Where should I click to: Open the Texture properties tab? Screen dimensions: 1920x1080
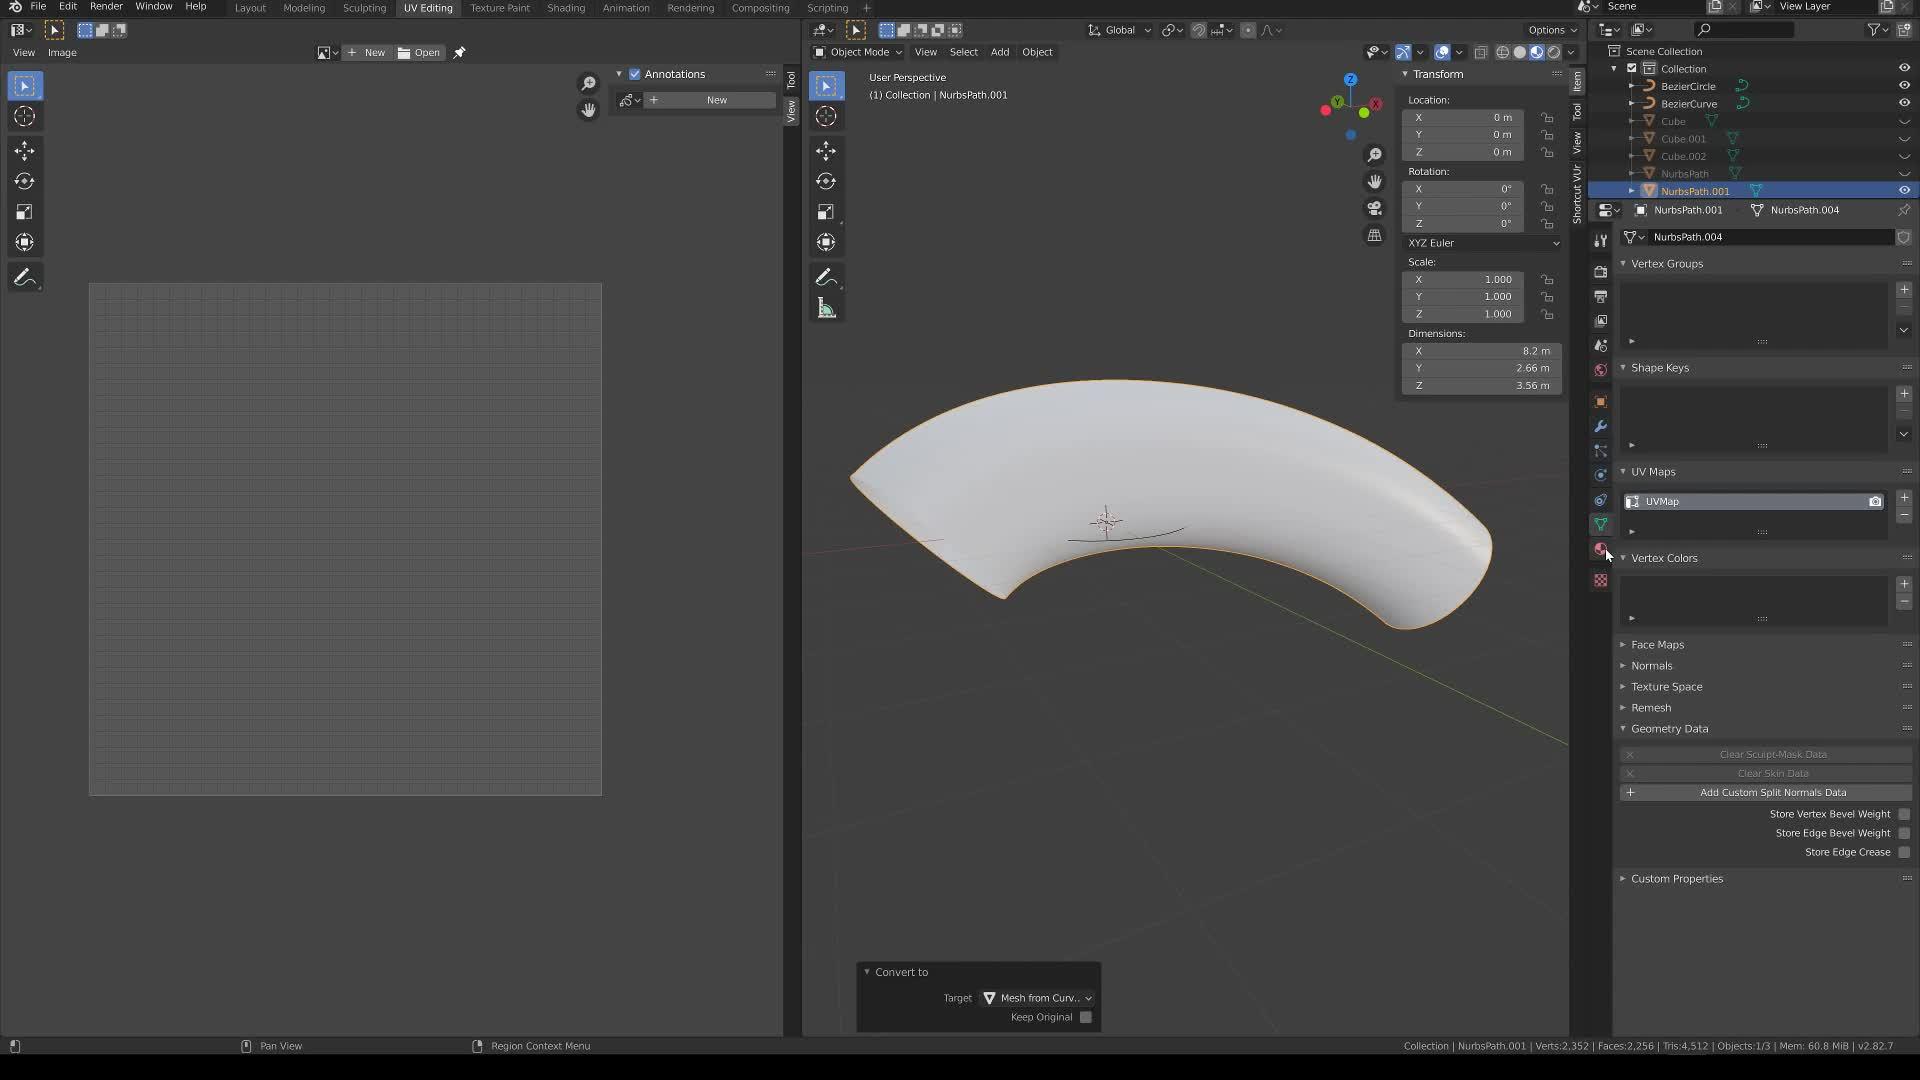[1601, 580]
